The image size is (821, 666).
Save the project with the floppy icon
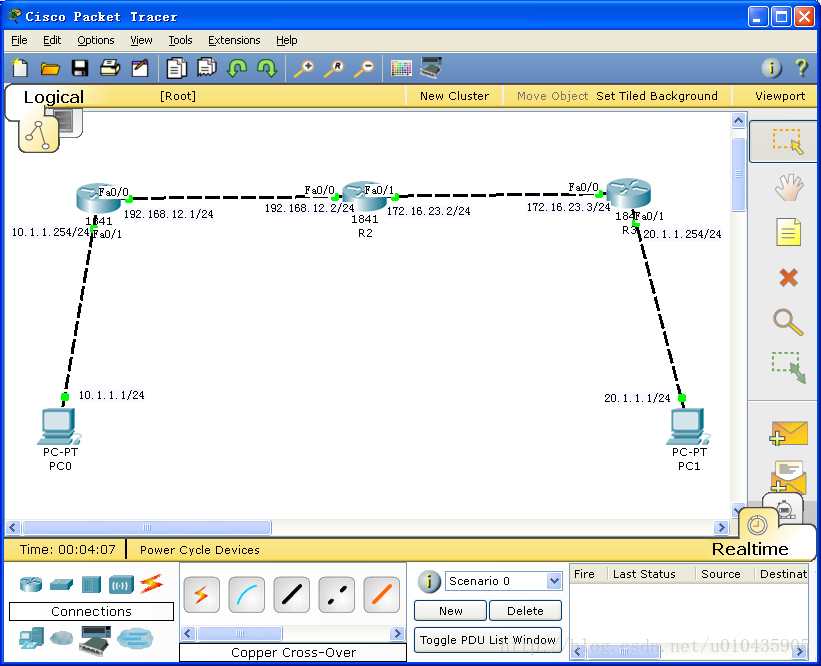(80, 68)
